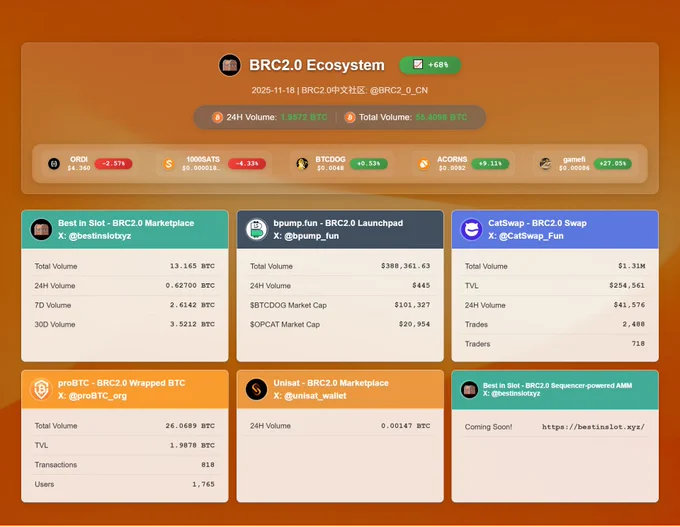Click the proBTC TVL 1.9878 BTC value
Image resolution: width=680 pixels, height=527 pixels.
(x=192, y=445)
